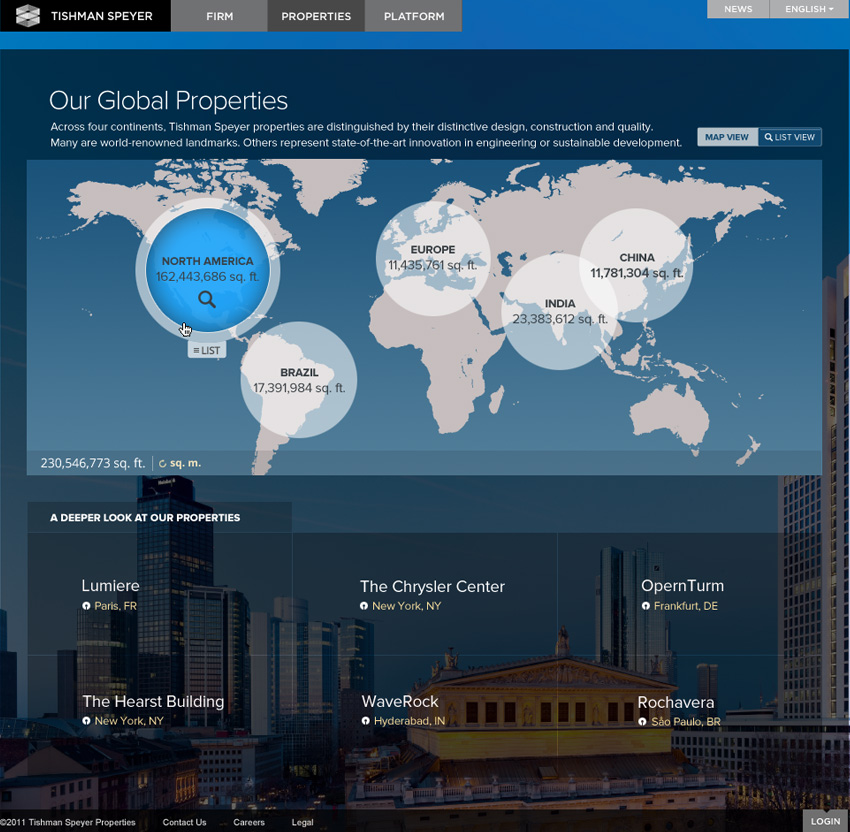
Task: Click the location pin icon next to Frankfurt, DE
Action: (x=646, y=606)
